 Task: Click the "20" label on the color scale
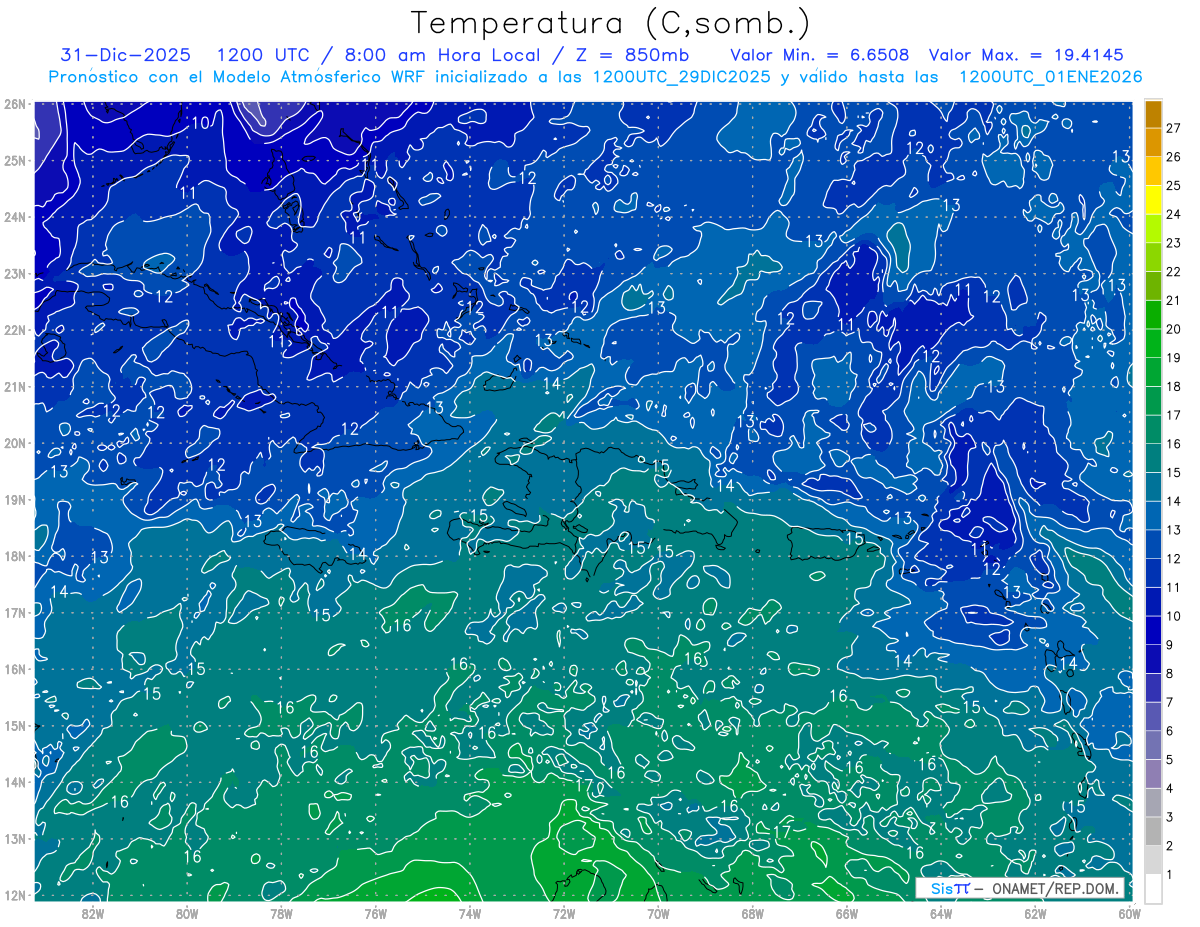tap(1173, 329)
